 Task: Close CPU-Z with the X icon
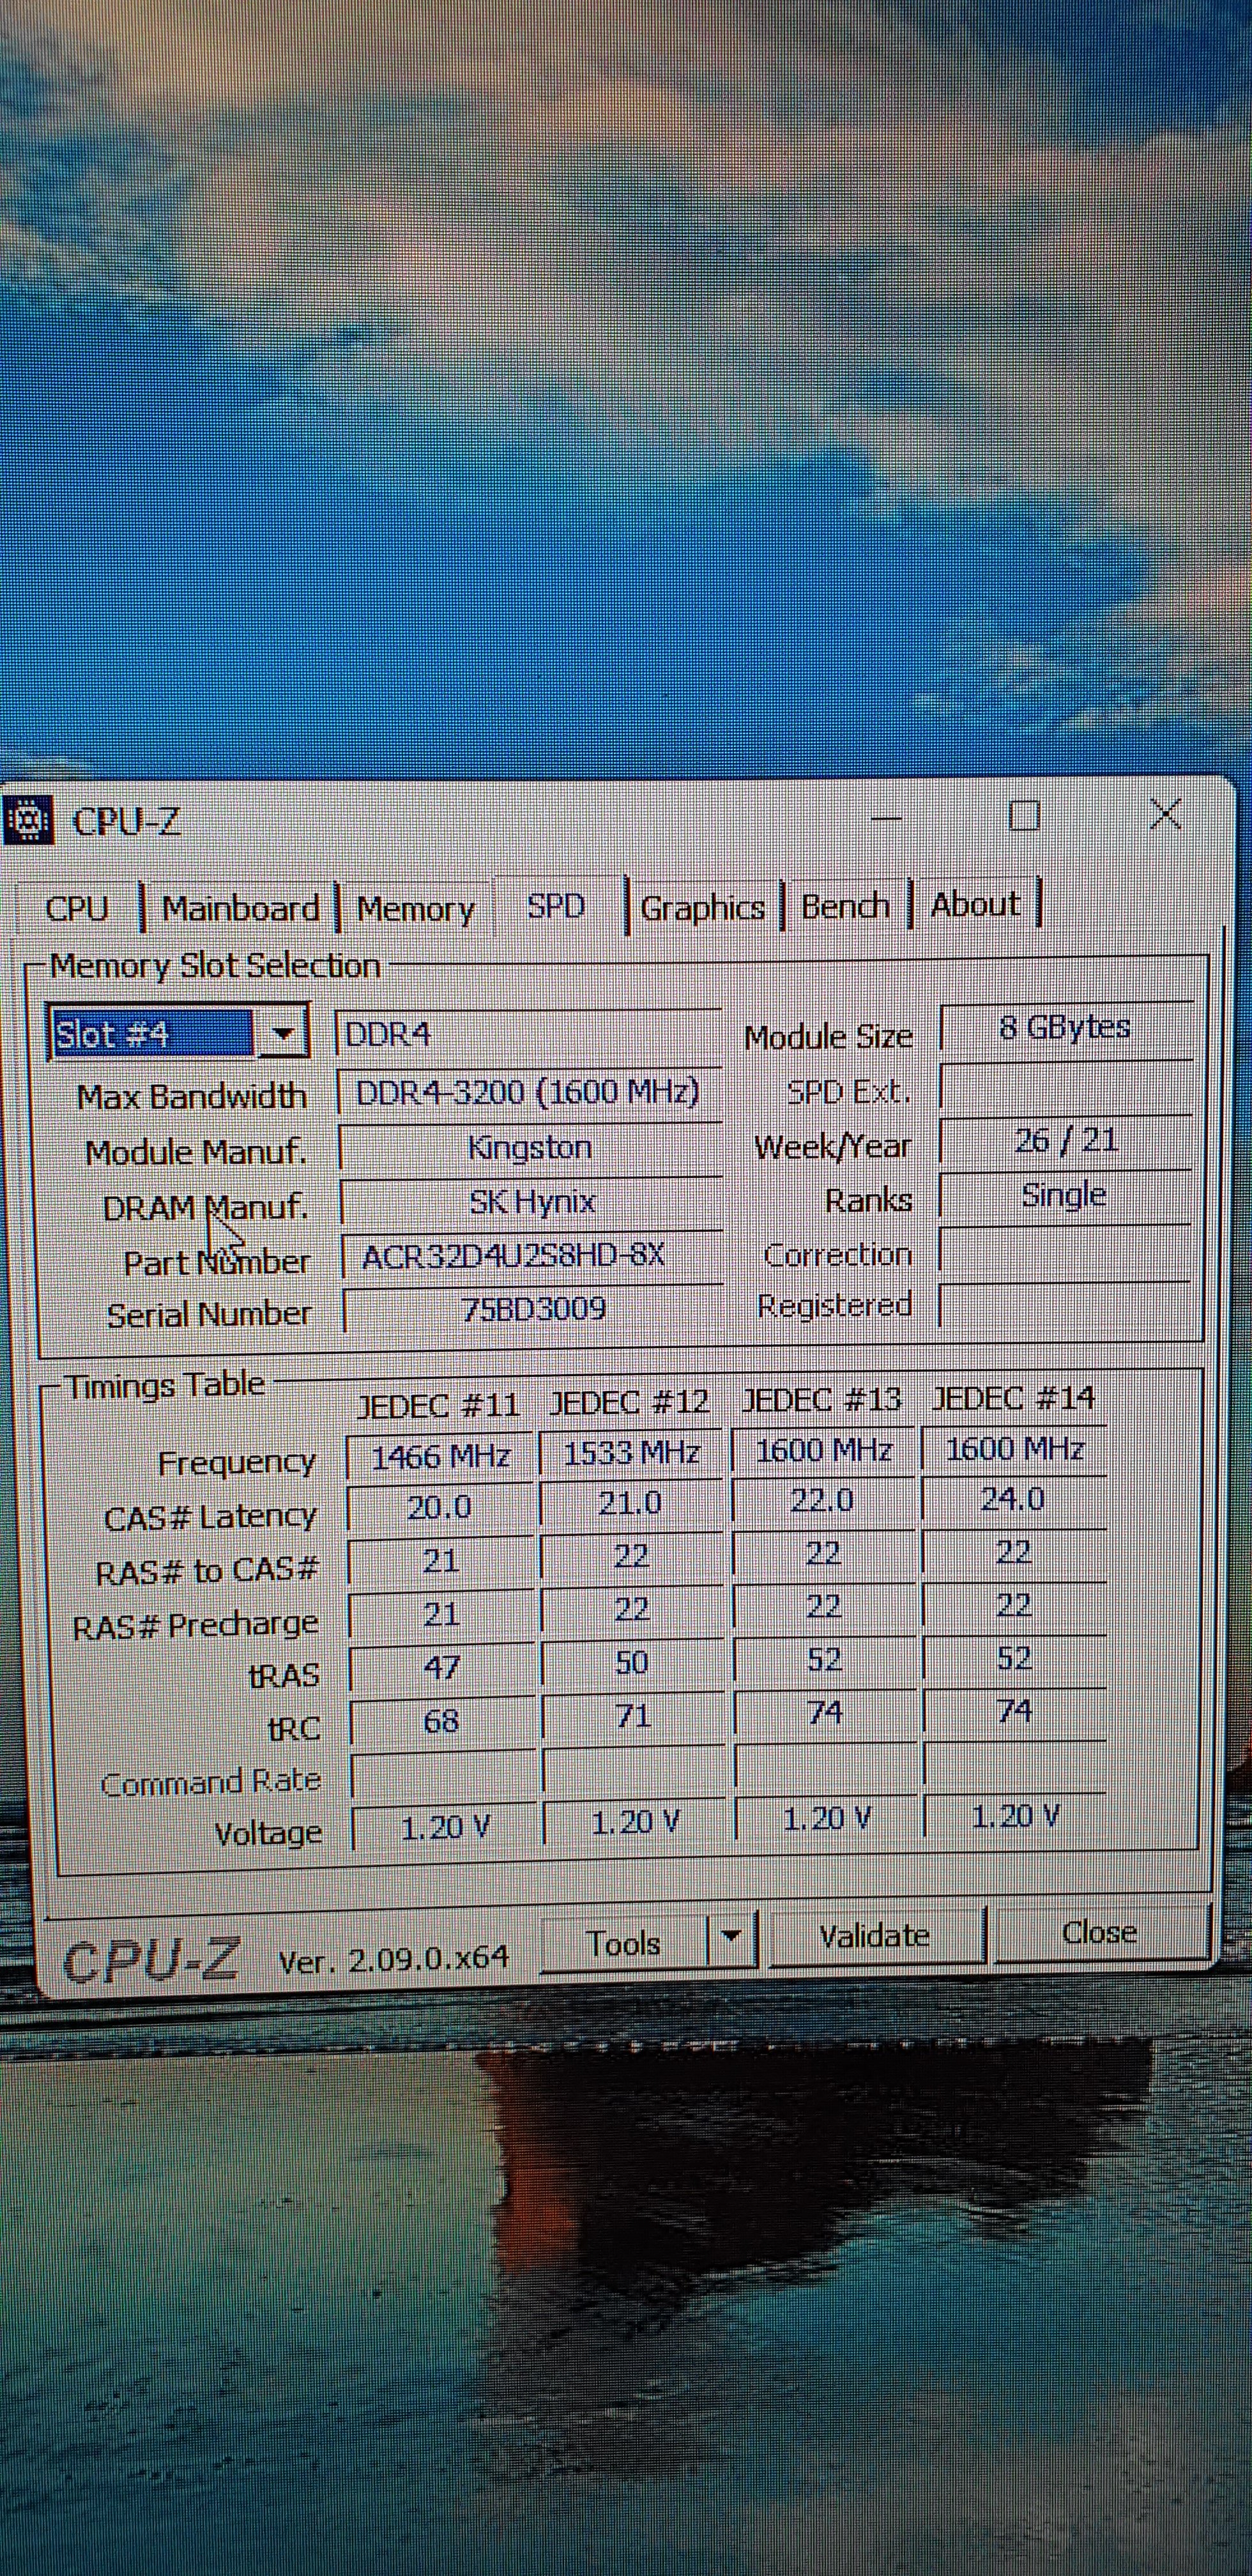(1165, 814)
